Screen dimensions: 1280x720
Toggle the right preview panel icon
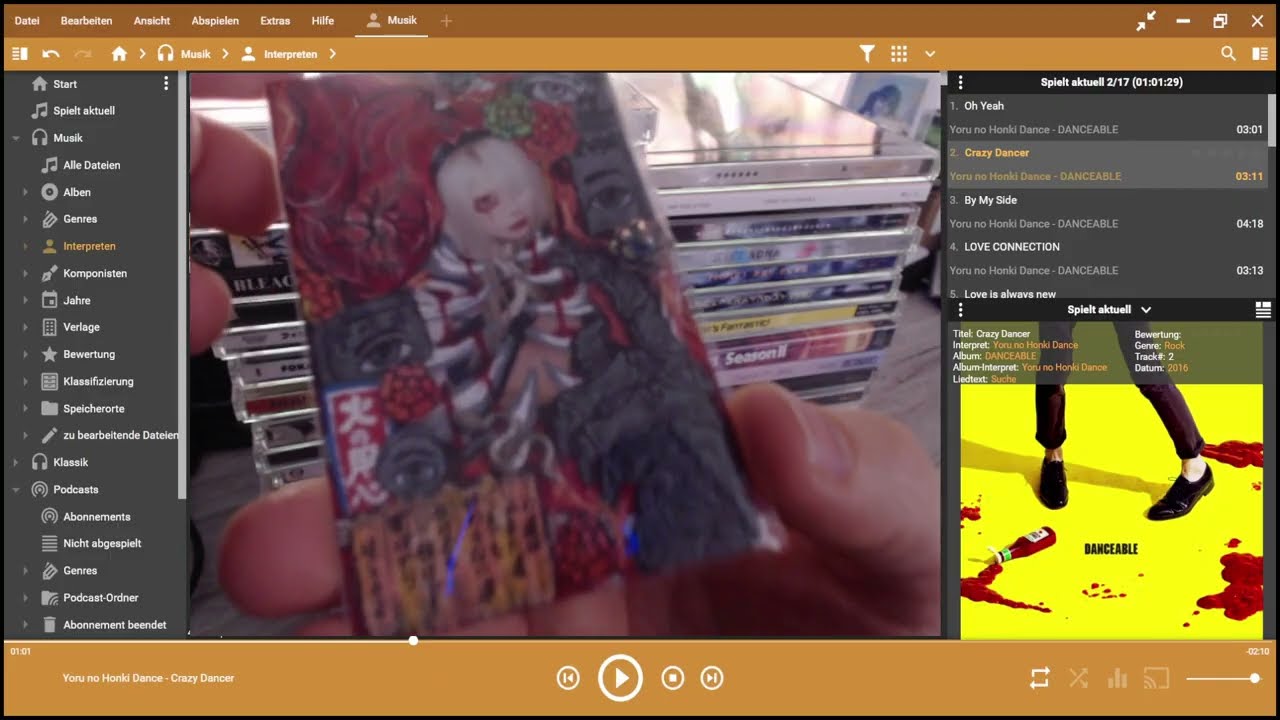(1259, 54)
